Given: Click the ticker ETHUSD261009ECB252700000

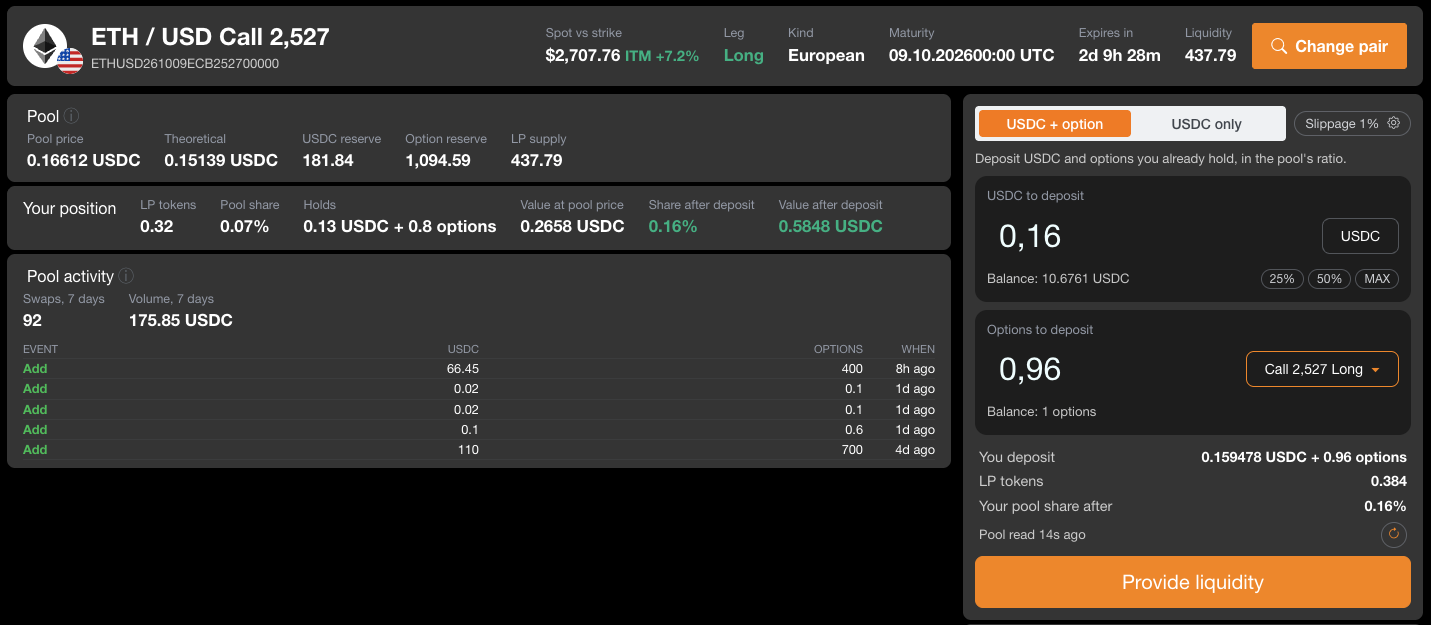Looking at the screenshot, I should pyautogui.click(x=185, y=63).
